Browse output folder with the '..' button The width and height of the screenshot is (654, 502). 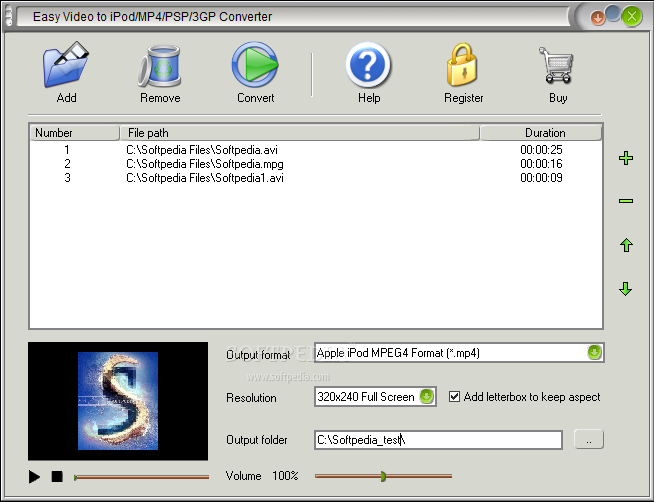[x=589, y=439]
